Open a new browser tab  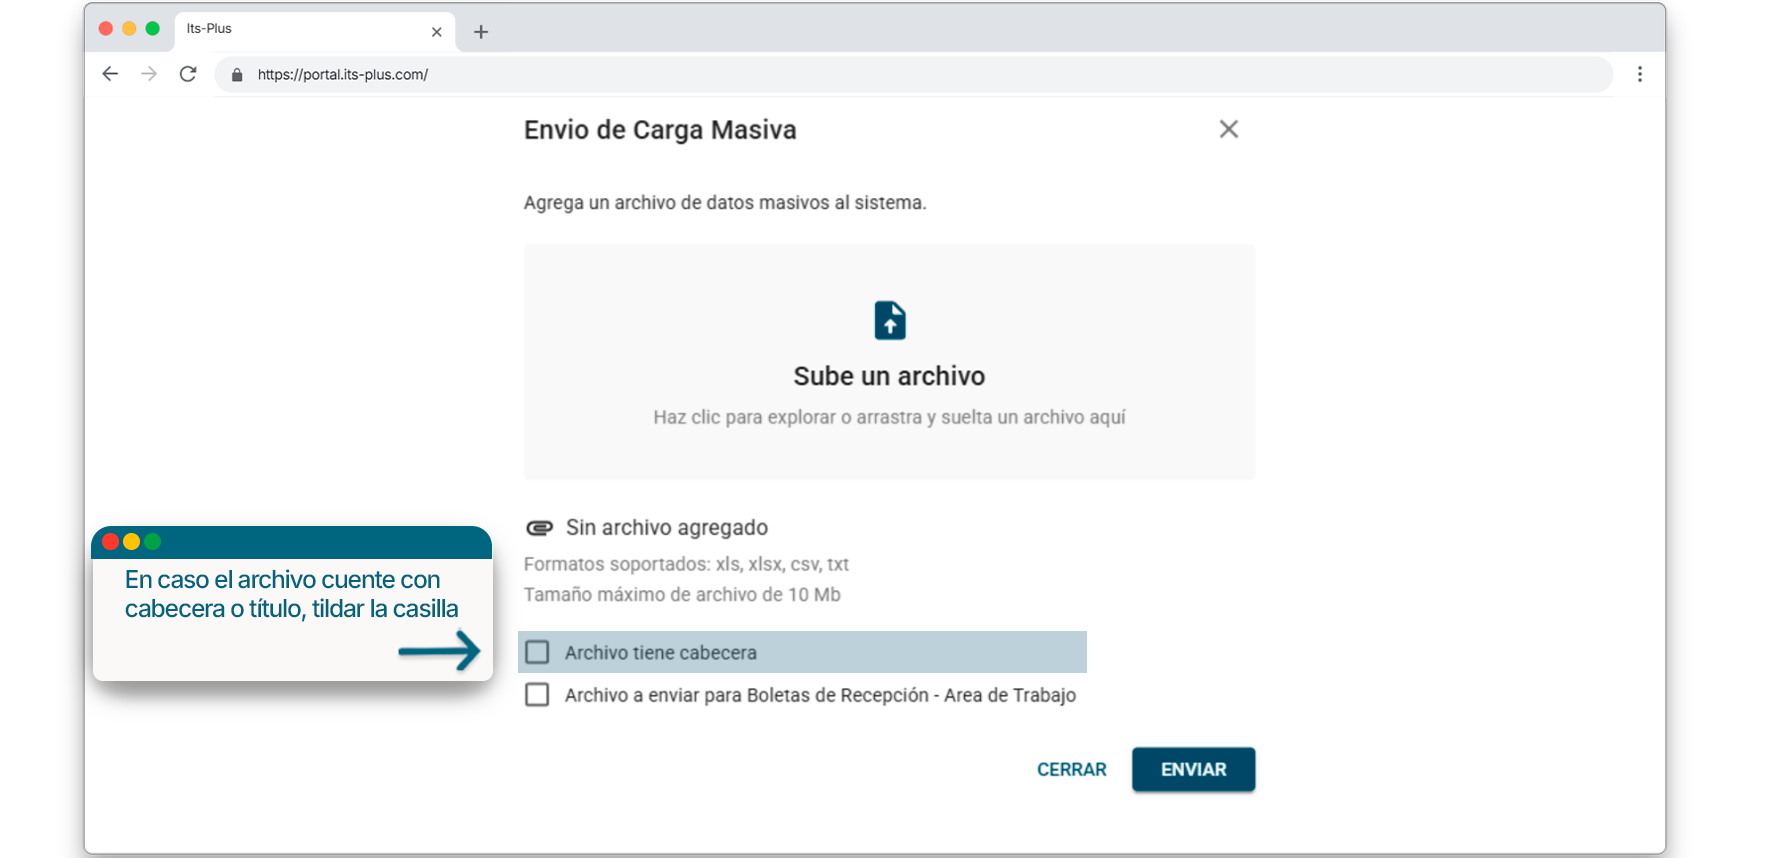481,32
